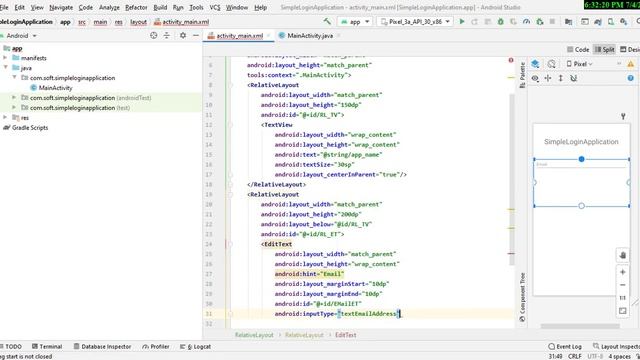Open the app run configuration dropdown
Screen dimensions: 640x360
354,22
